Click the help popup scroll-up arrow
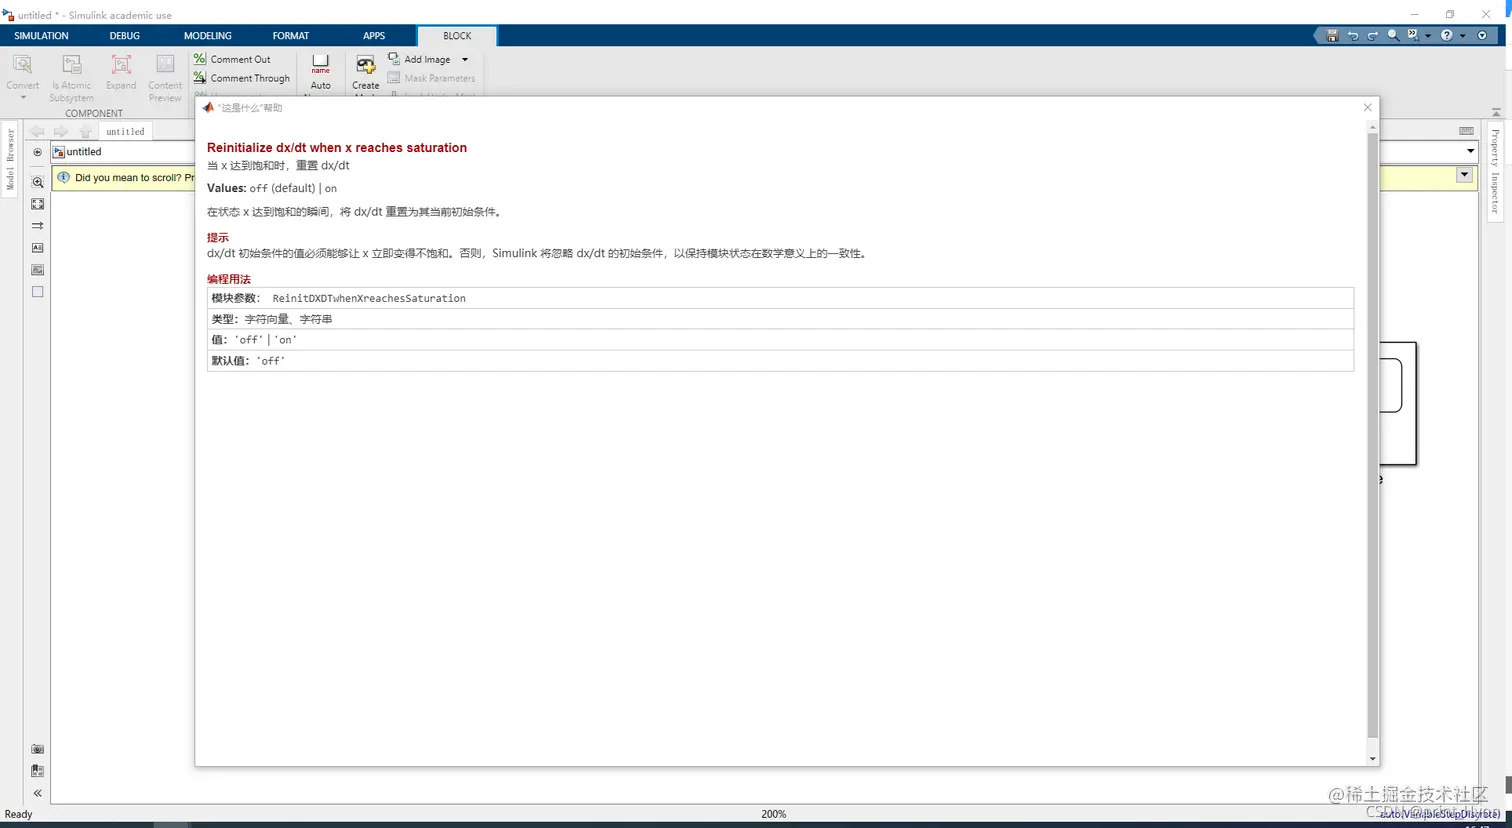This screenshot has height=828, width=1512. click(x=1372, y=127)
